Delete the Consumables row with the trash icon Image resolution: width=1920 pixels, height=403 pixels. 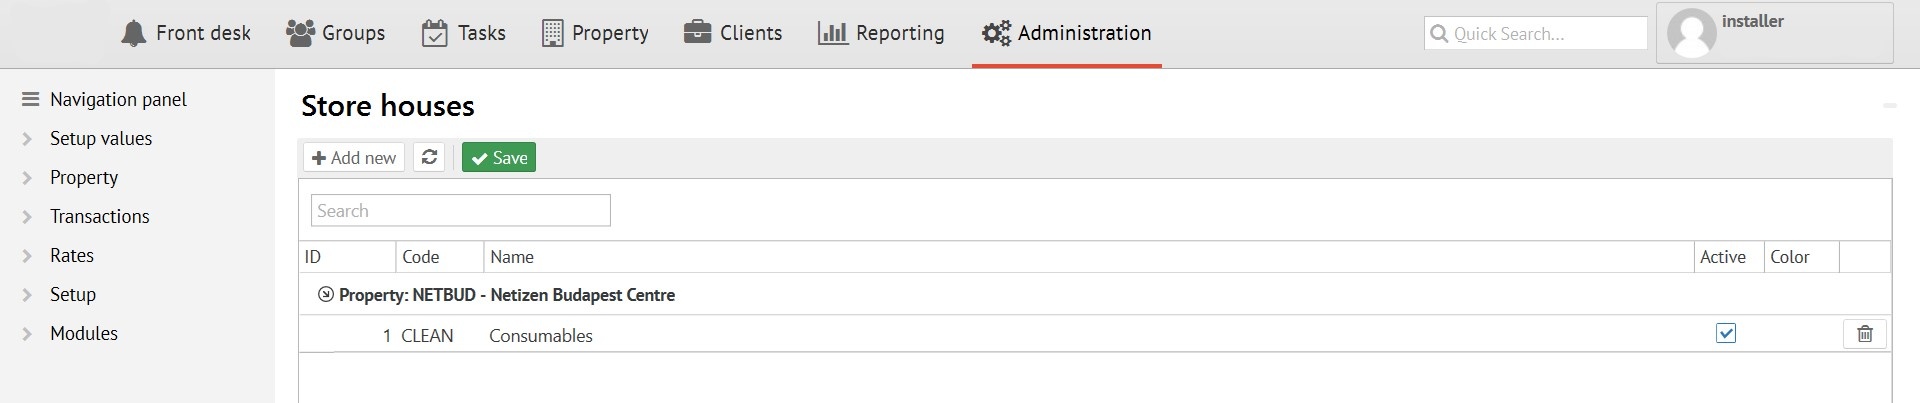click(1864, 334)
